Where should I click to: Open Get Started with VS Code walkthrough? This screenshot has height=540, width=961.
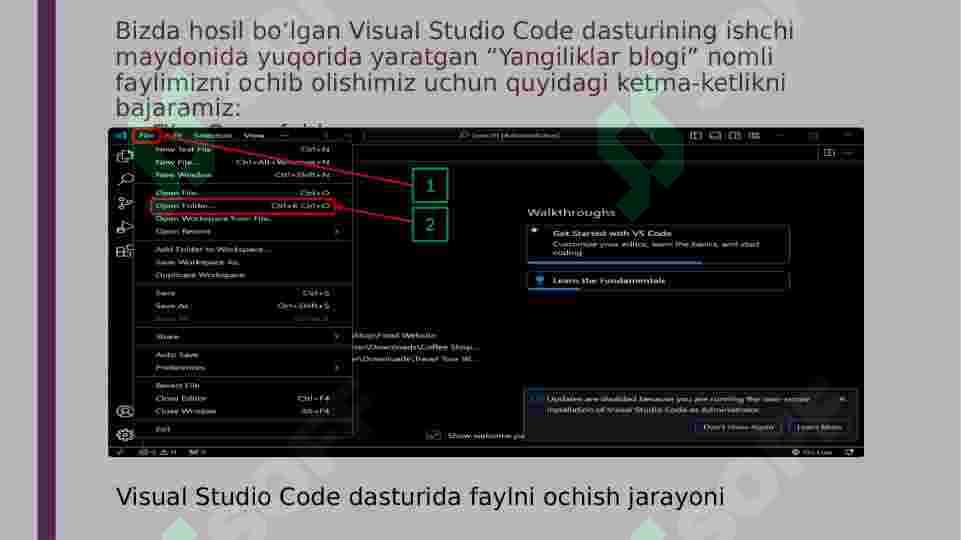coord(658,243)
